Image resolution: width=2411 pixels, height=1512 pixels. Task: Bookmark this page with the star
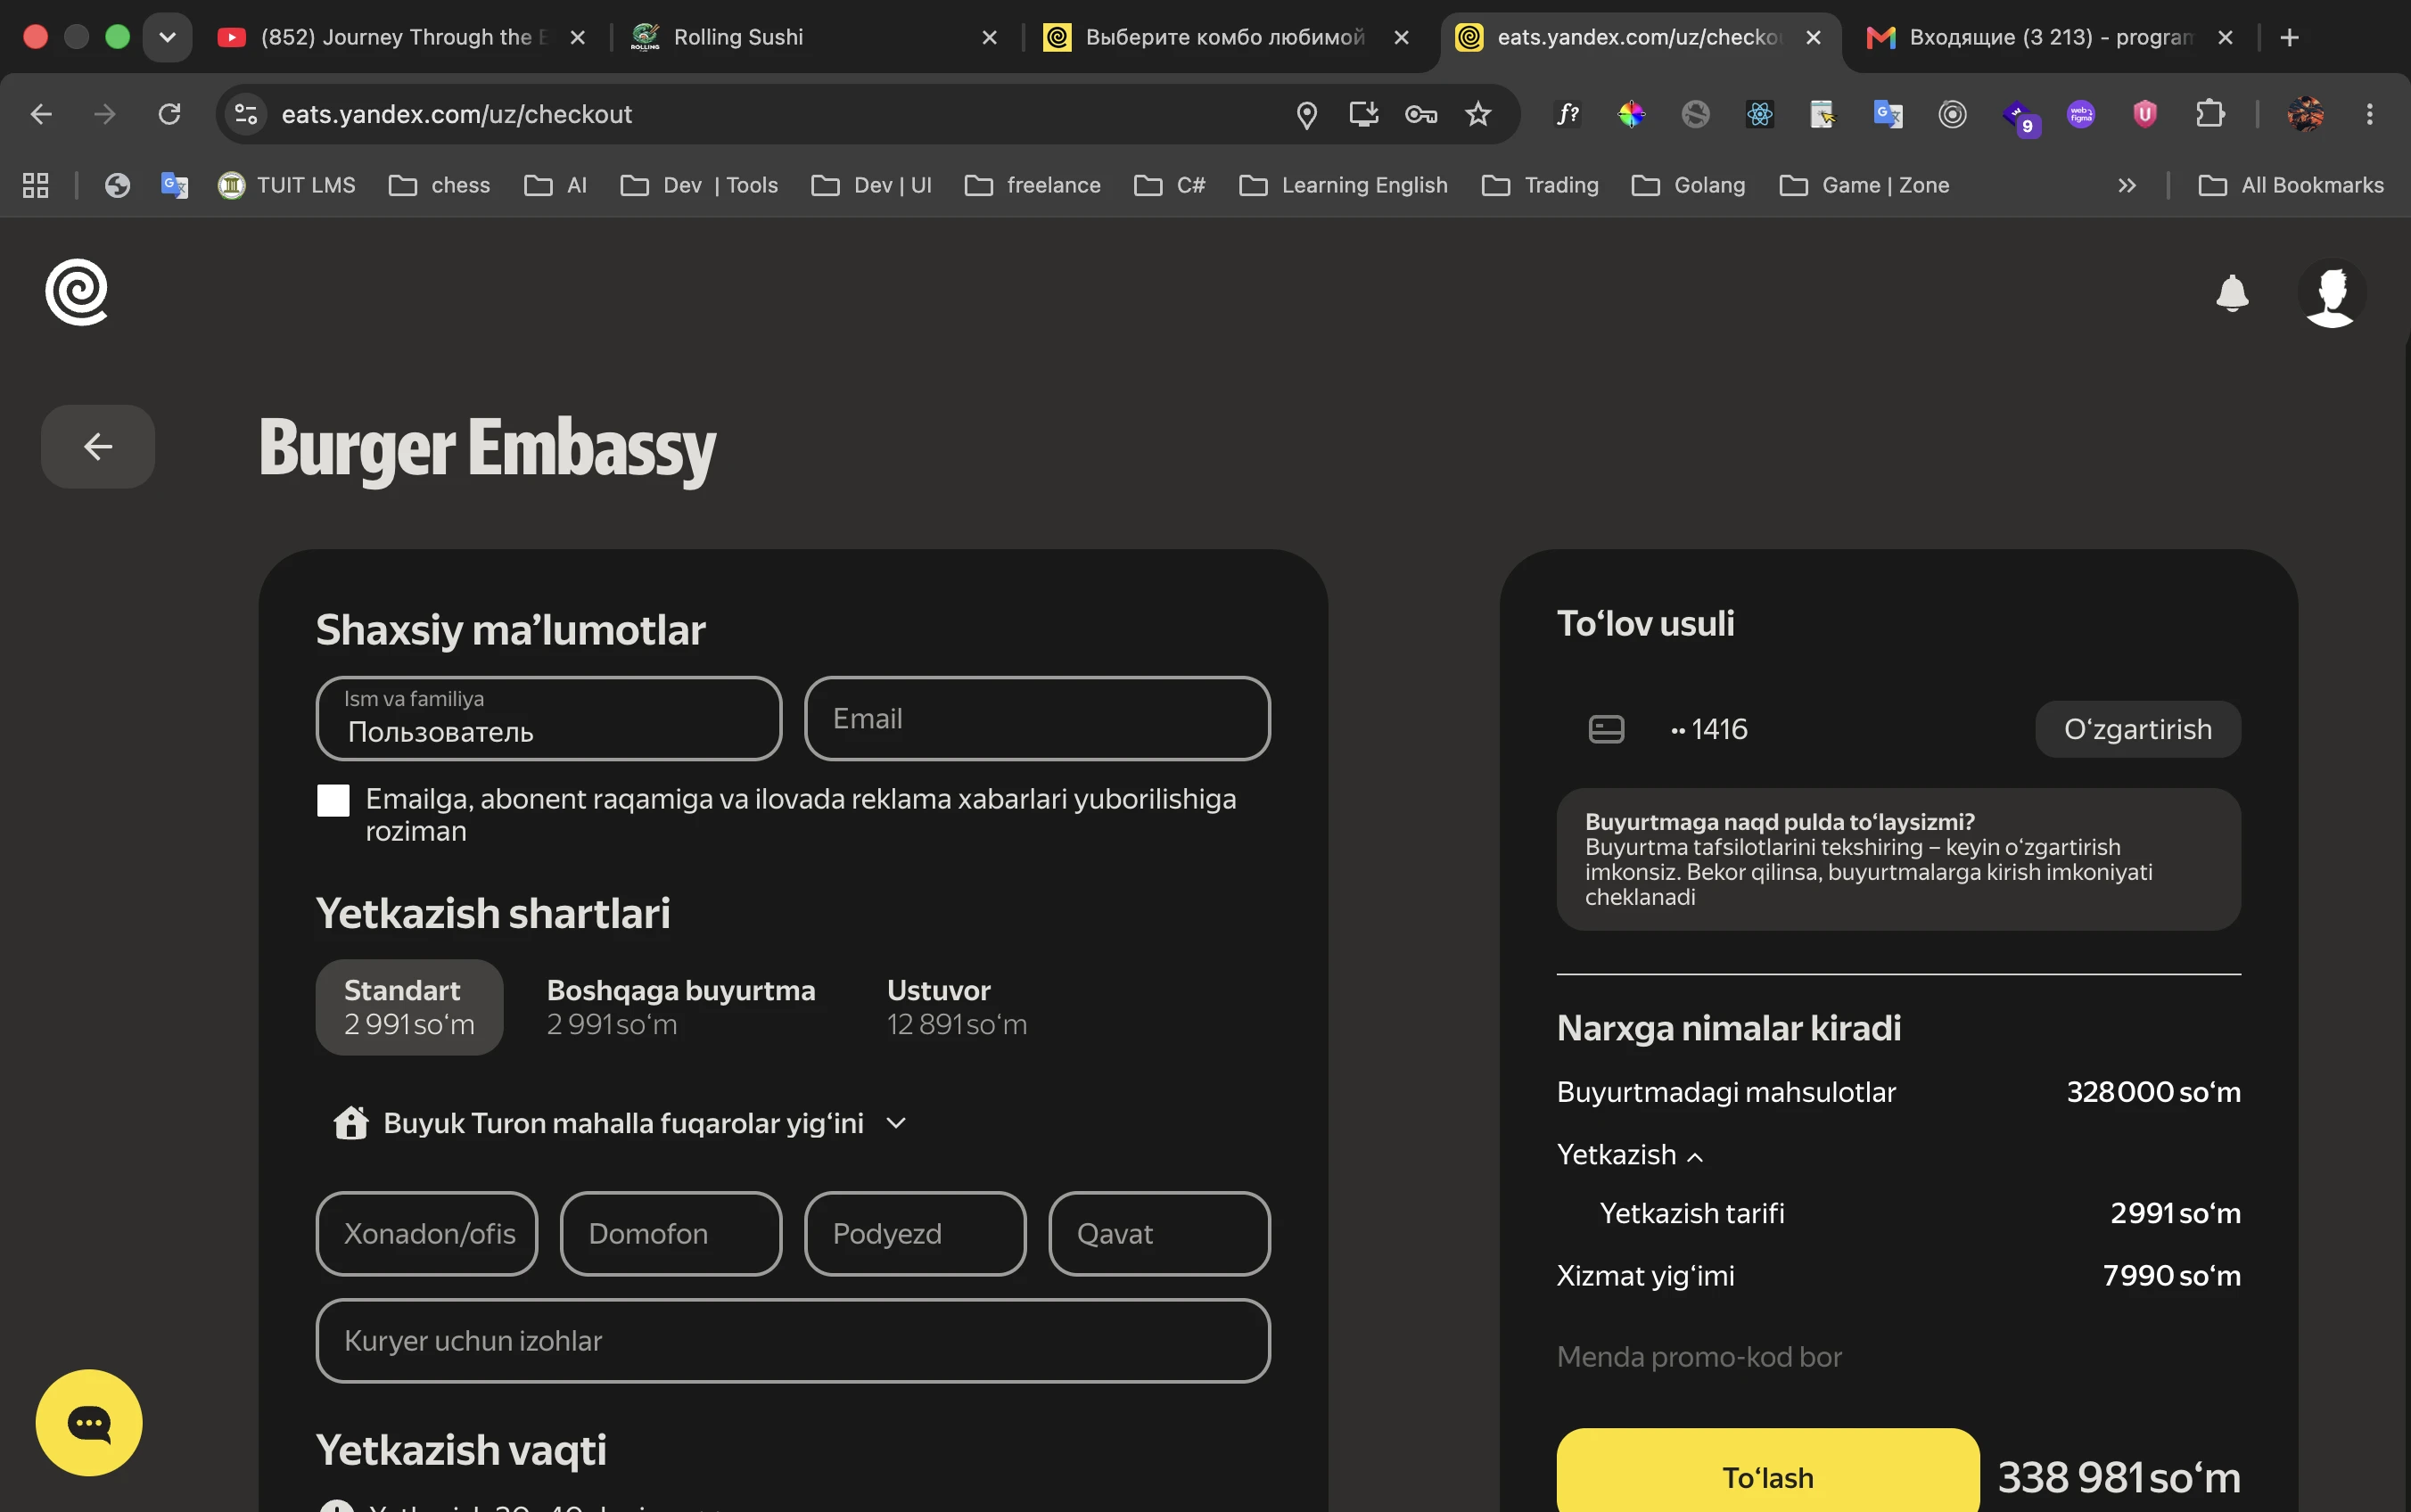(x=1478, y=114)
